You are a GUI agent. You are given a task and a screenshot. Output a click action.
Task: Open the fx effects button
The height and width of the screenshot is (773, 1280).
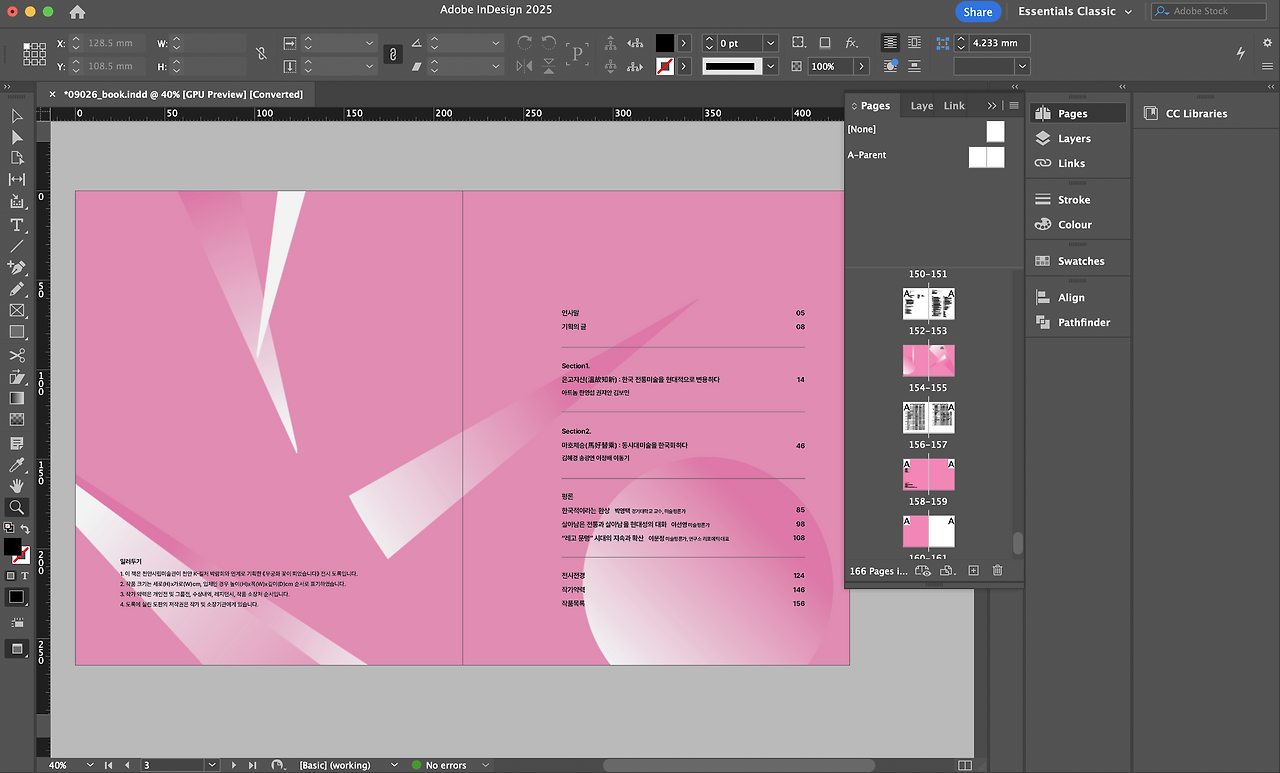pyautogui.click(x=852, y=43)
